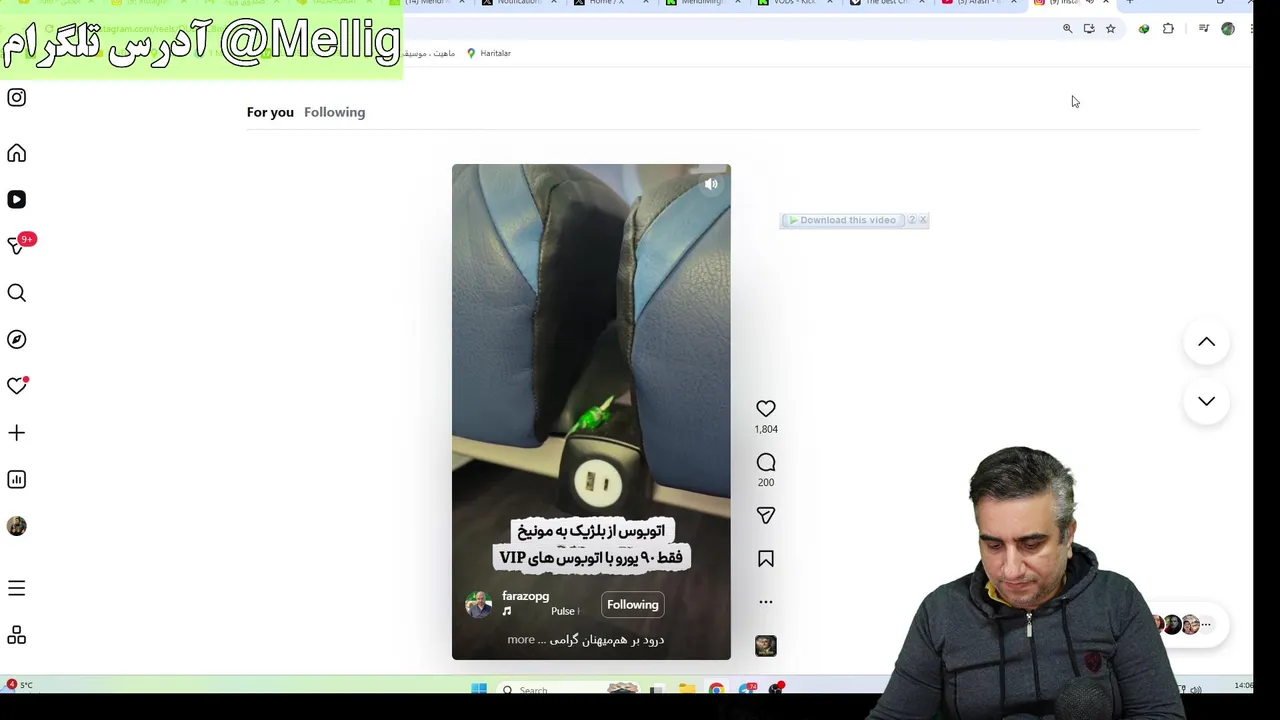Open floating messages avatars bubble

(1184, 624)
